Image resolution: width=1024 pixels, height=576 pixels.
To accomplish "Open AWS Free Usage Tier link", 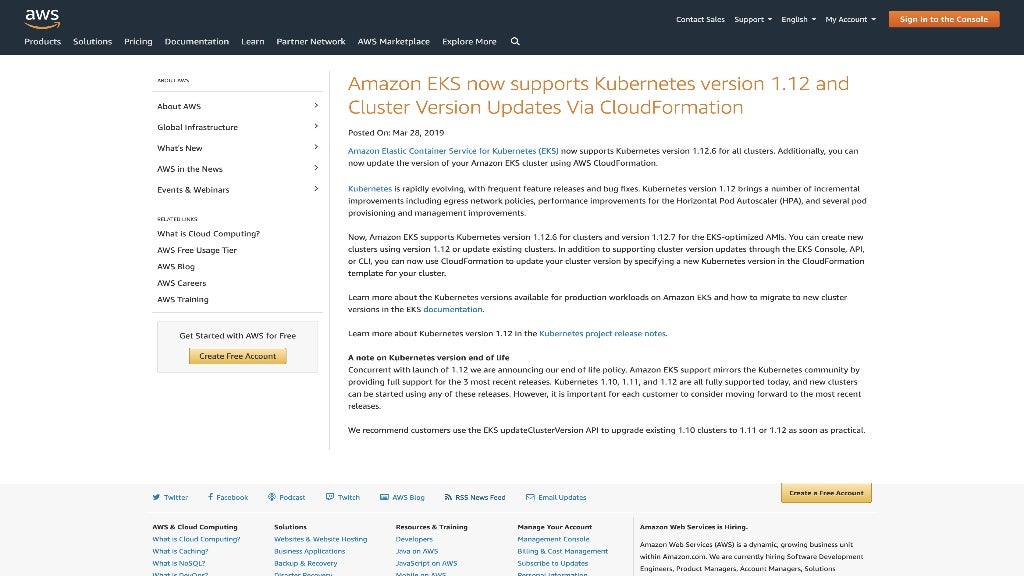I will click(x=197, y=250).
